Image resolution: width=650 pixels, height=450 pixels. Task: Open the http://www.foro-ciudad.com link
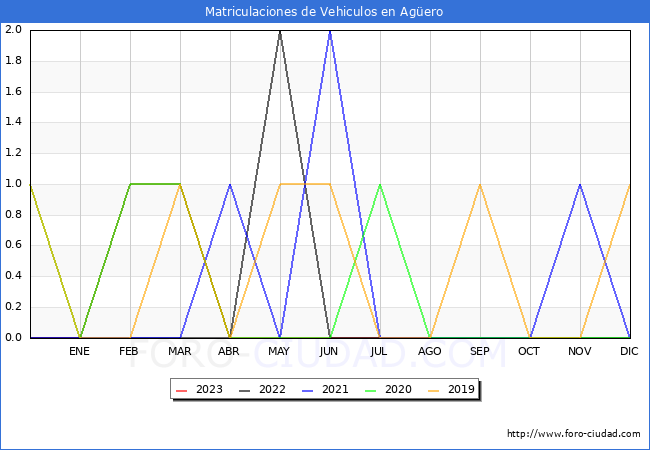[574, 434]
